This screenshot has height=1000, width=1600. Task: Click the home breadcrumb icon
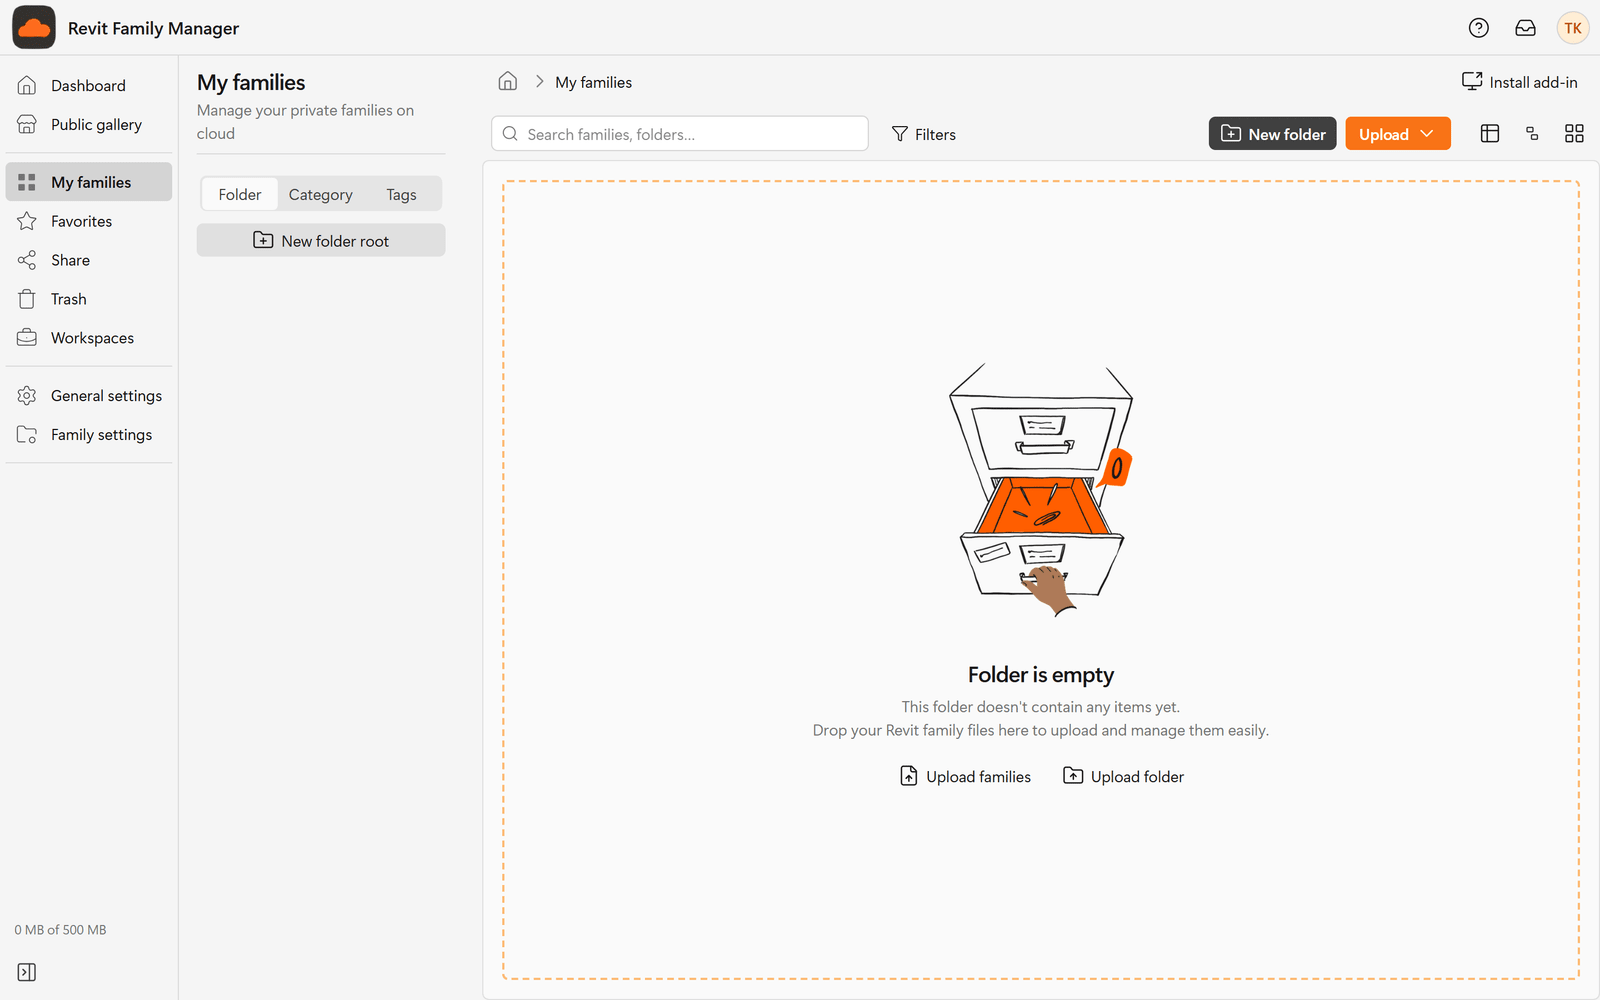click(x=508, y=82)
